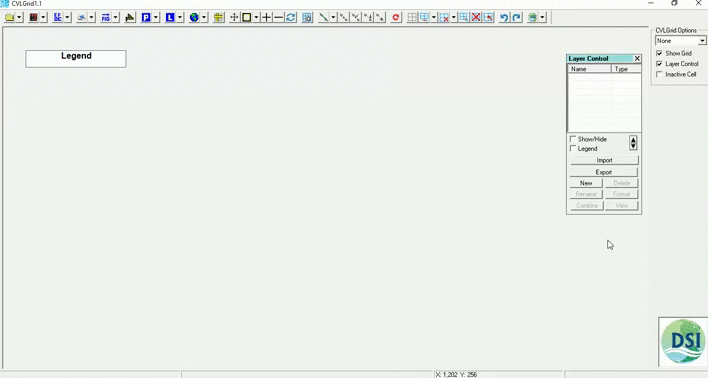708x378 pixels.
Task: Click the Combine button in Layer Control
Action: coord(586,205)
